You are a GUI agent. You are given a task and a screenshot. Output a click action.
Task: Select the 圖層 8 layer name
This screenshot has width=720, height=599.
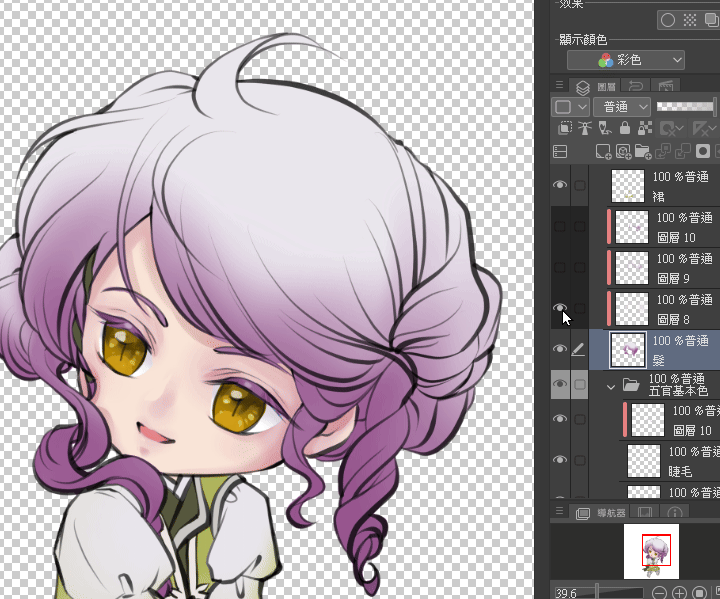pos(673,319)
